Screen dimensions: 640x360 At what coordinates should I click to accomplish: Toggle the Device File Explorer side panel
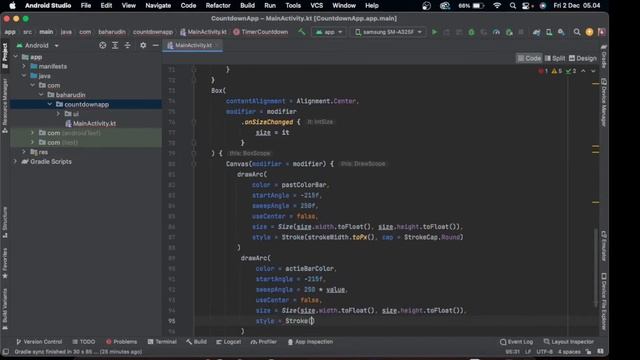point(604,301)
